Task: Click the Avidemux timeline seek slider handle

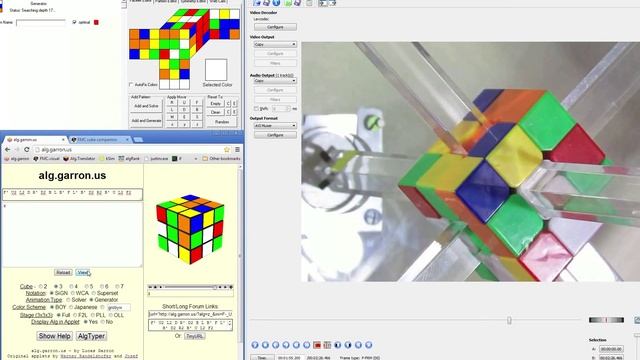Action: [x=509, y=320]
